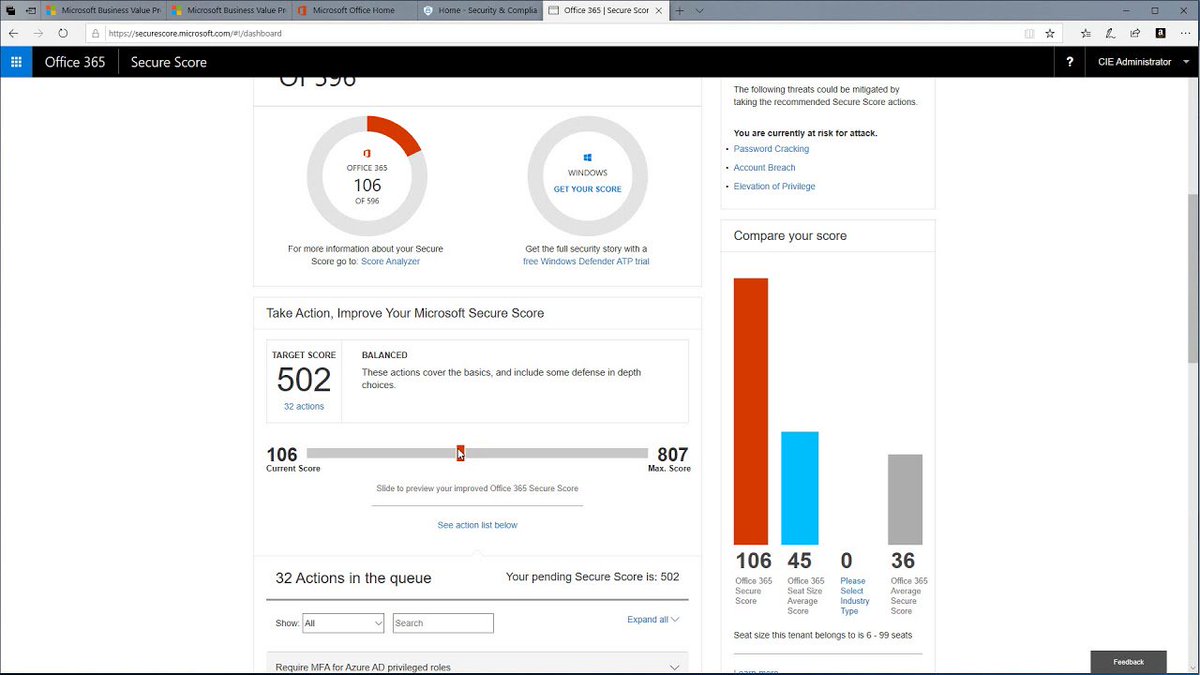
Task: Open the add notes pen icon
Action: (1111, 33)
